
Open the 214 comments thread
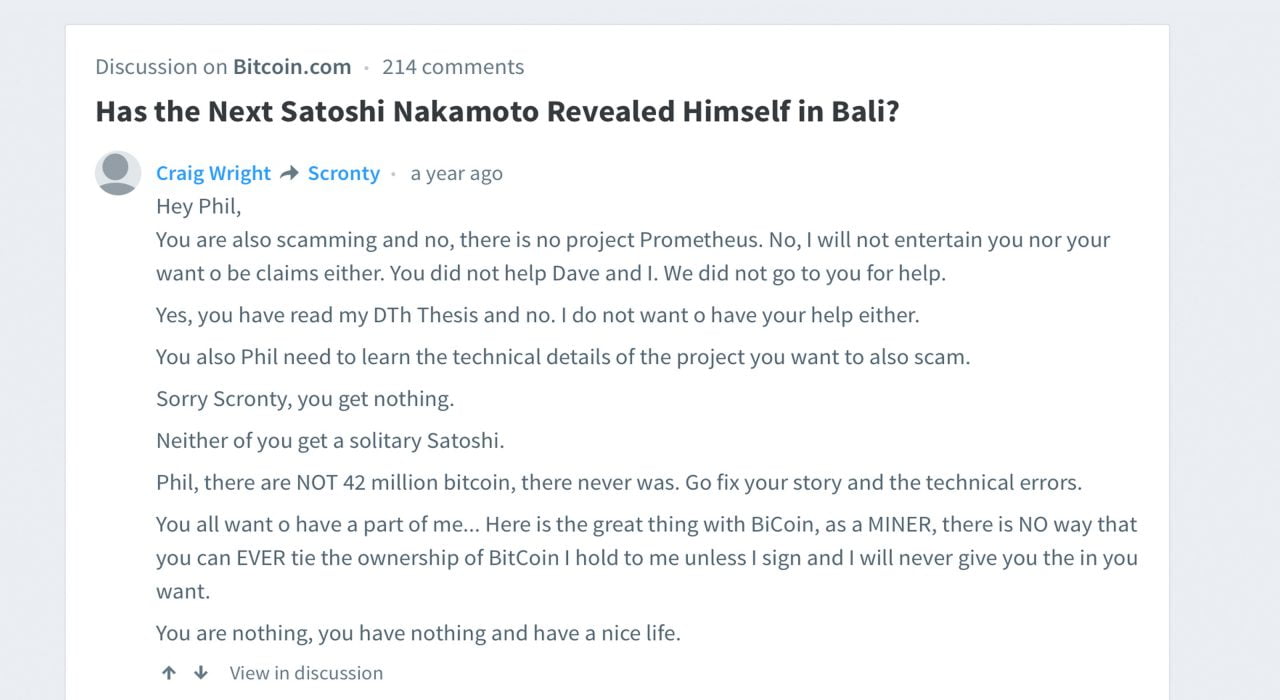[452, 67]
